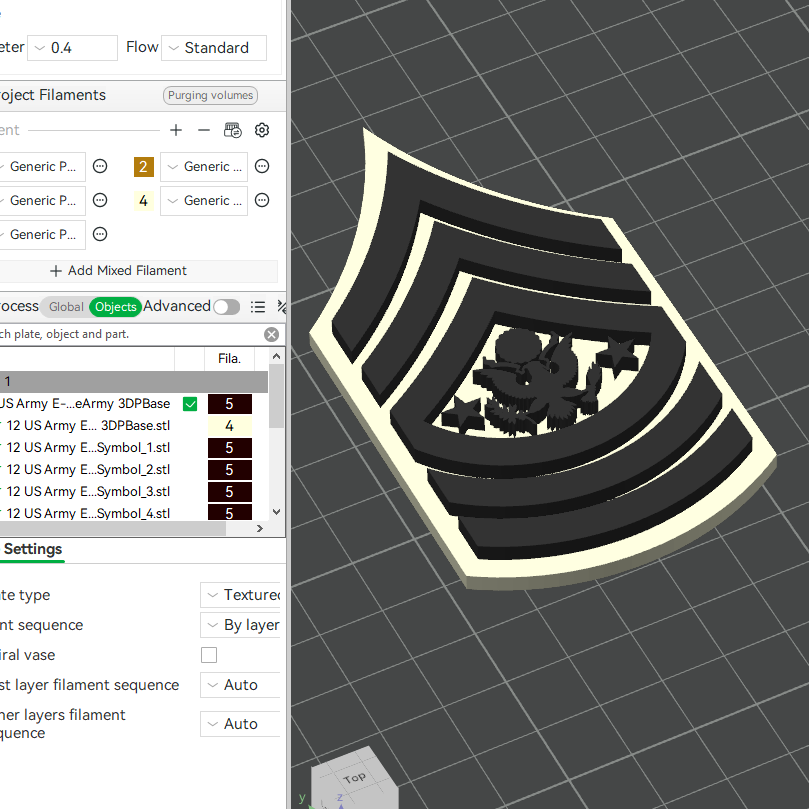Open the Flow Standard dropdown
The height and width of the screenshot is (809, 809).
click(x=214, y=48)
